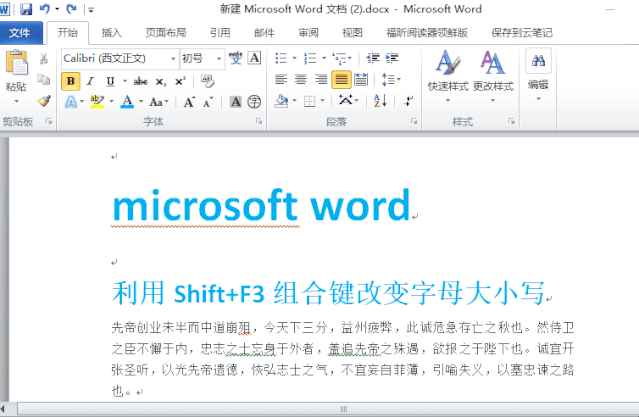The width and height of the screenshot is (639, 417).
Task: Open borders dropdown arrow
Action: pyautogui.click(x=323, y=101)
